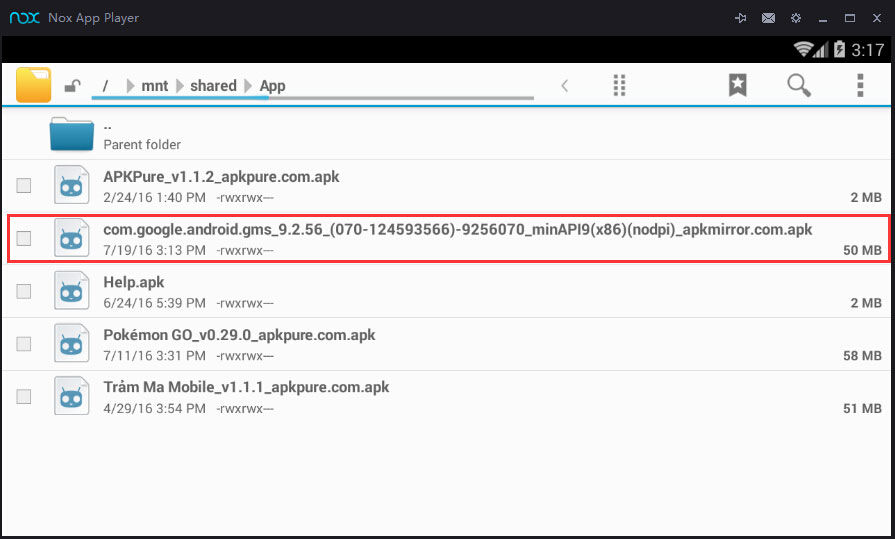Toggle the root access lock icon
The image size is (895, 539).
[72, 86]
